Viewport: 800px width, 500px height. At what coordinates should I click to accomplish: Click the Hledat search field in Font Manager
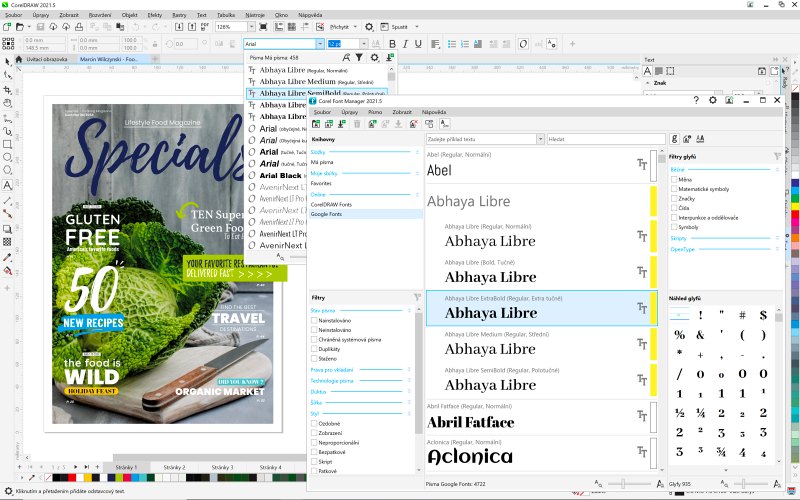[x=606, y=139]
